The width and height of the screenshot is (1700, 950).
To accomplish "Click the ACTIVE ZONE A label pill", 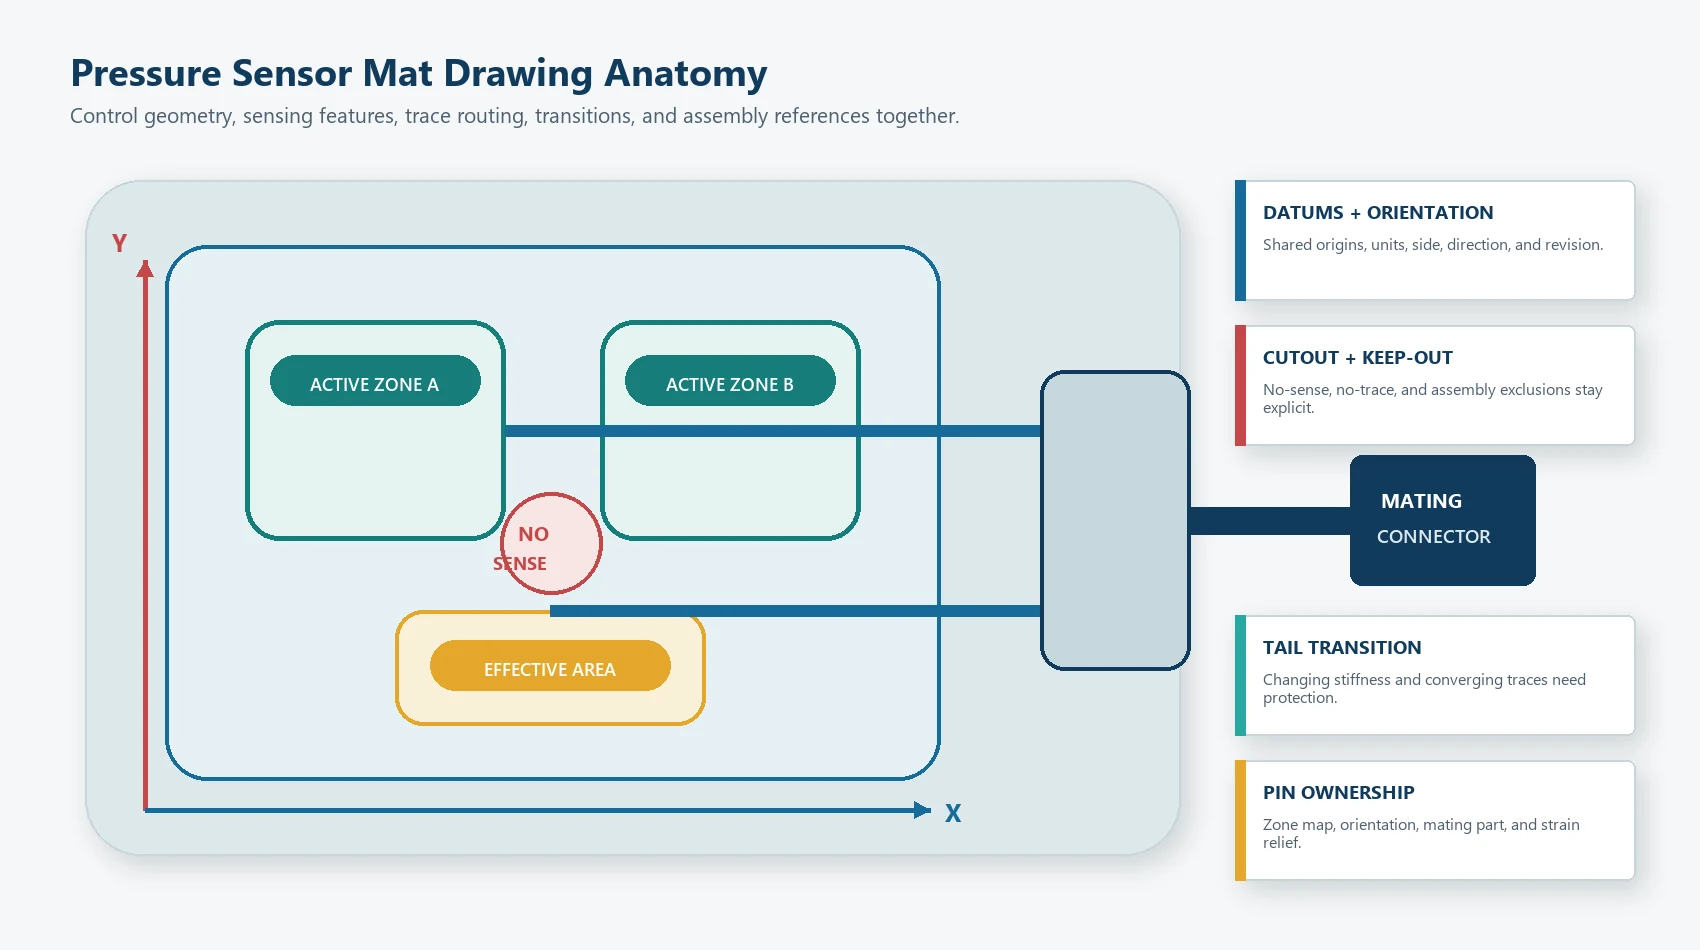I will (375, 381).
